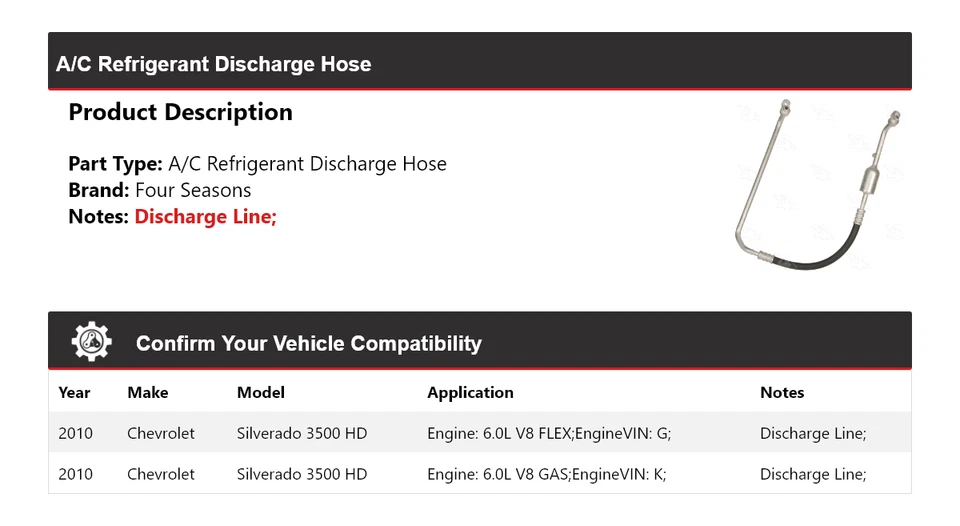The height and width of the screenshot is (526, 960).
Task: Click 6.0L V8 FLEX engine application cell
Action: (549, 434)
